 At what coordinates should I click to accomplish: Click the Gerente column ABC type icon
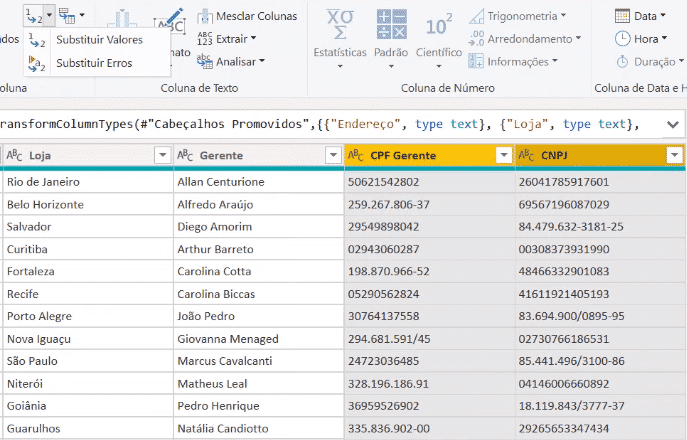click(x=185, y=155)
